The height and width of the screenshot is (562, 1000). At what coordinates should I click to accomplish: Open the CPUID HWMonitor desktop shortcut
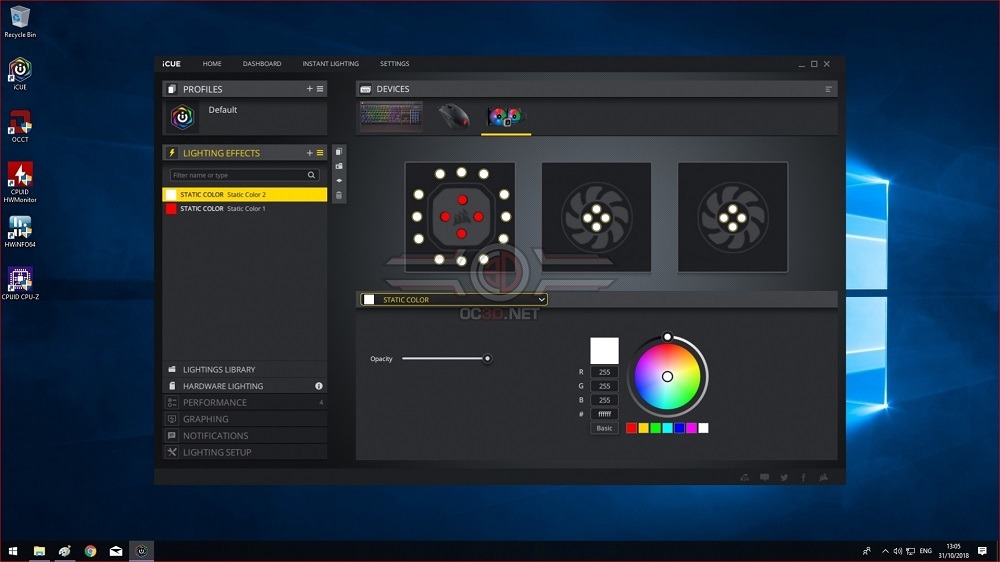20,182
